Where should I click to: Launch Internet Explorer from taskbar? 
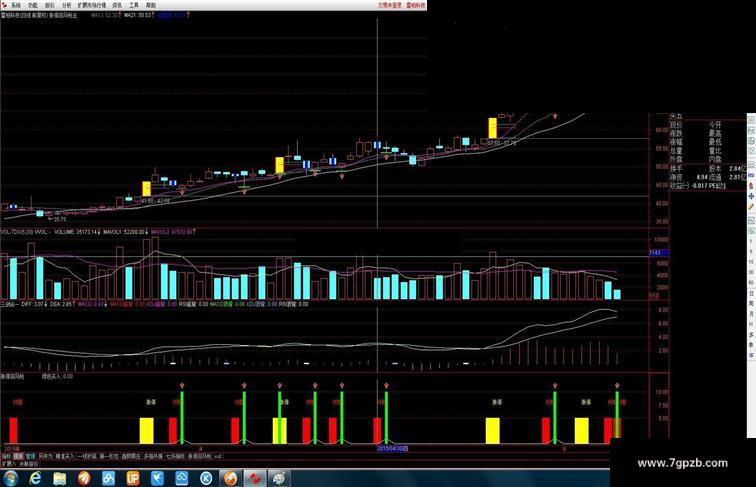(x=35, y=478)
